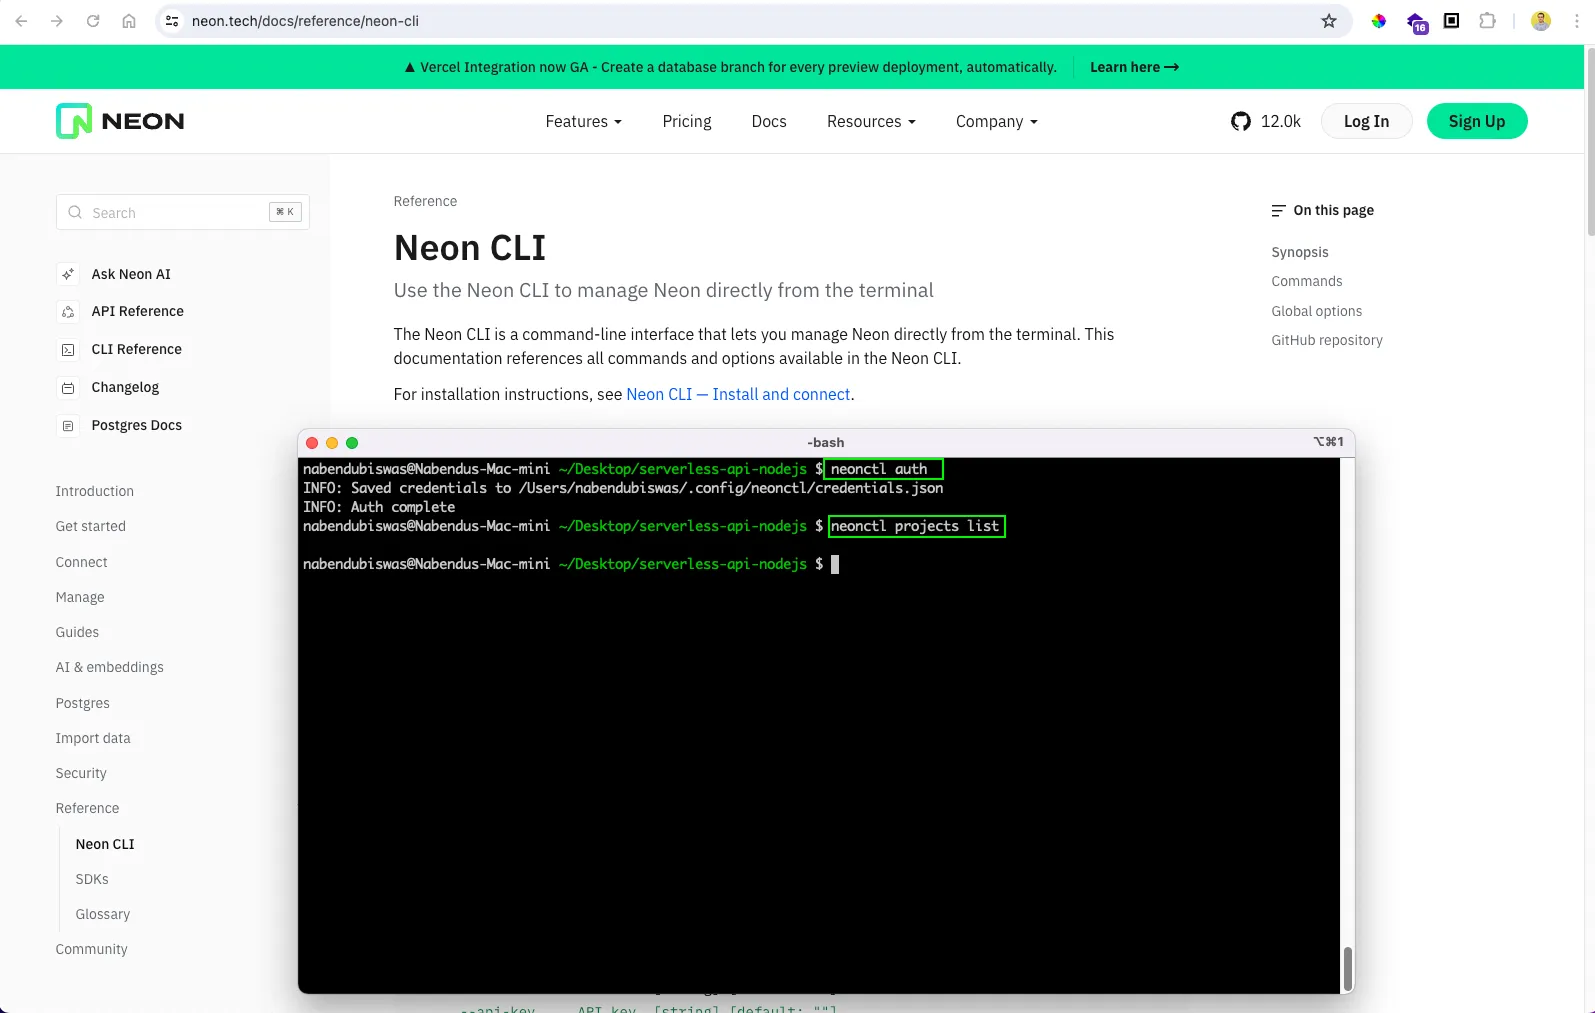Open Community sidebar section
The image size is (1595, 1013).
[x=92, y=949]
